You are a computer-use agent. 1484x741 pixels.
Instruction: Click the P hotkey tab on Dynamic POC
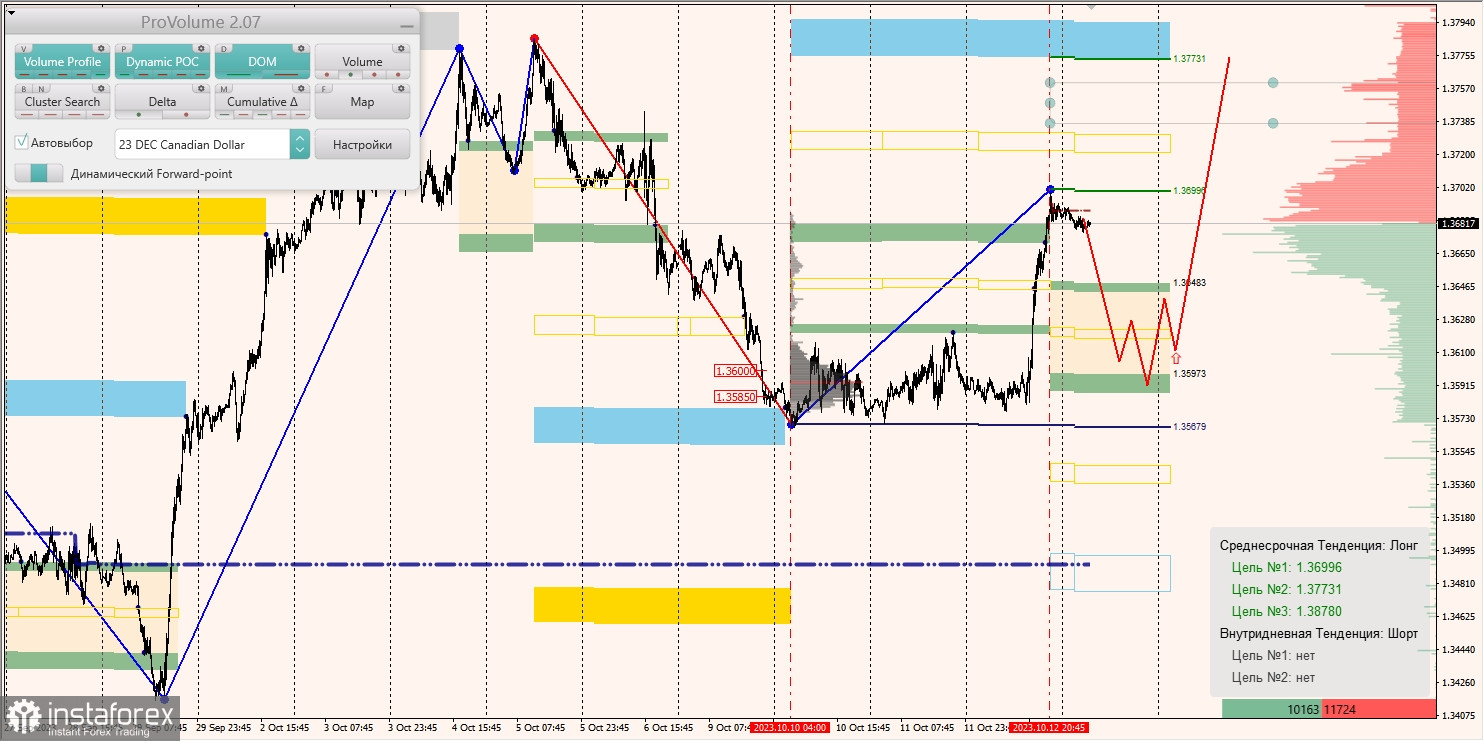125,48
